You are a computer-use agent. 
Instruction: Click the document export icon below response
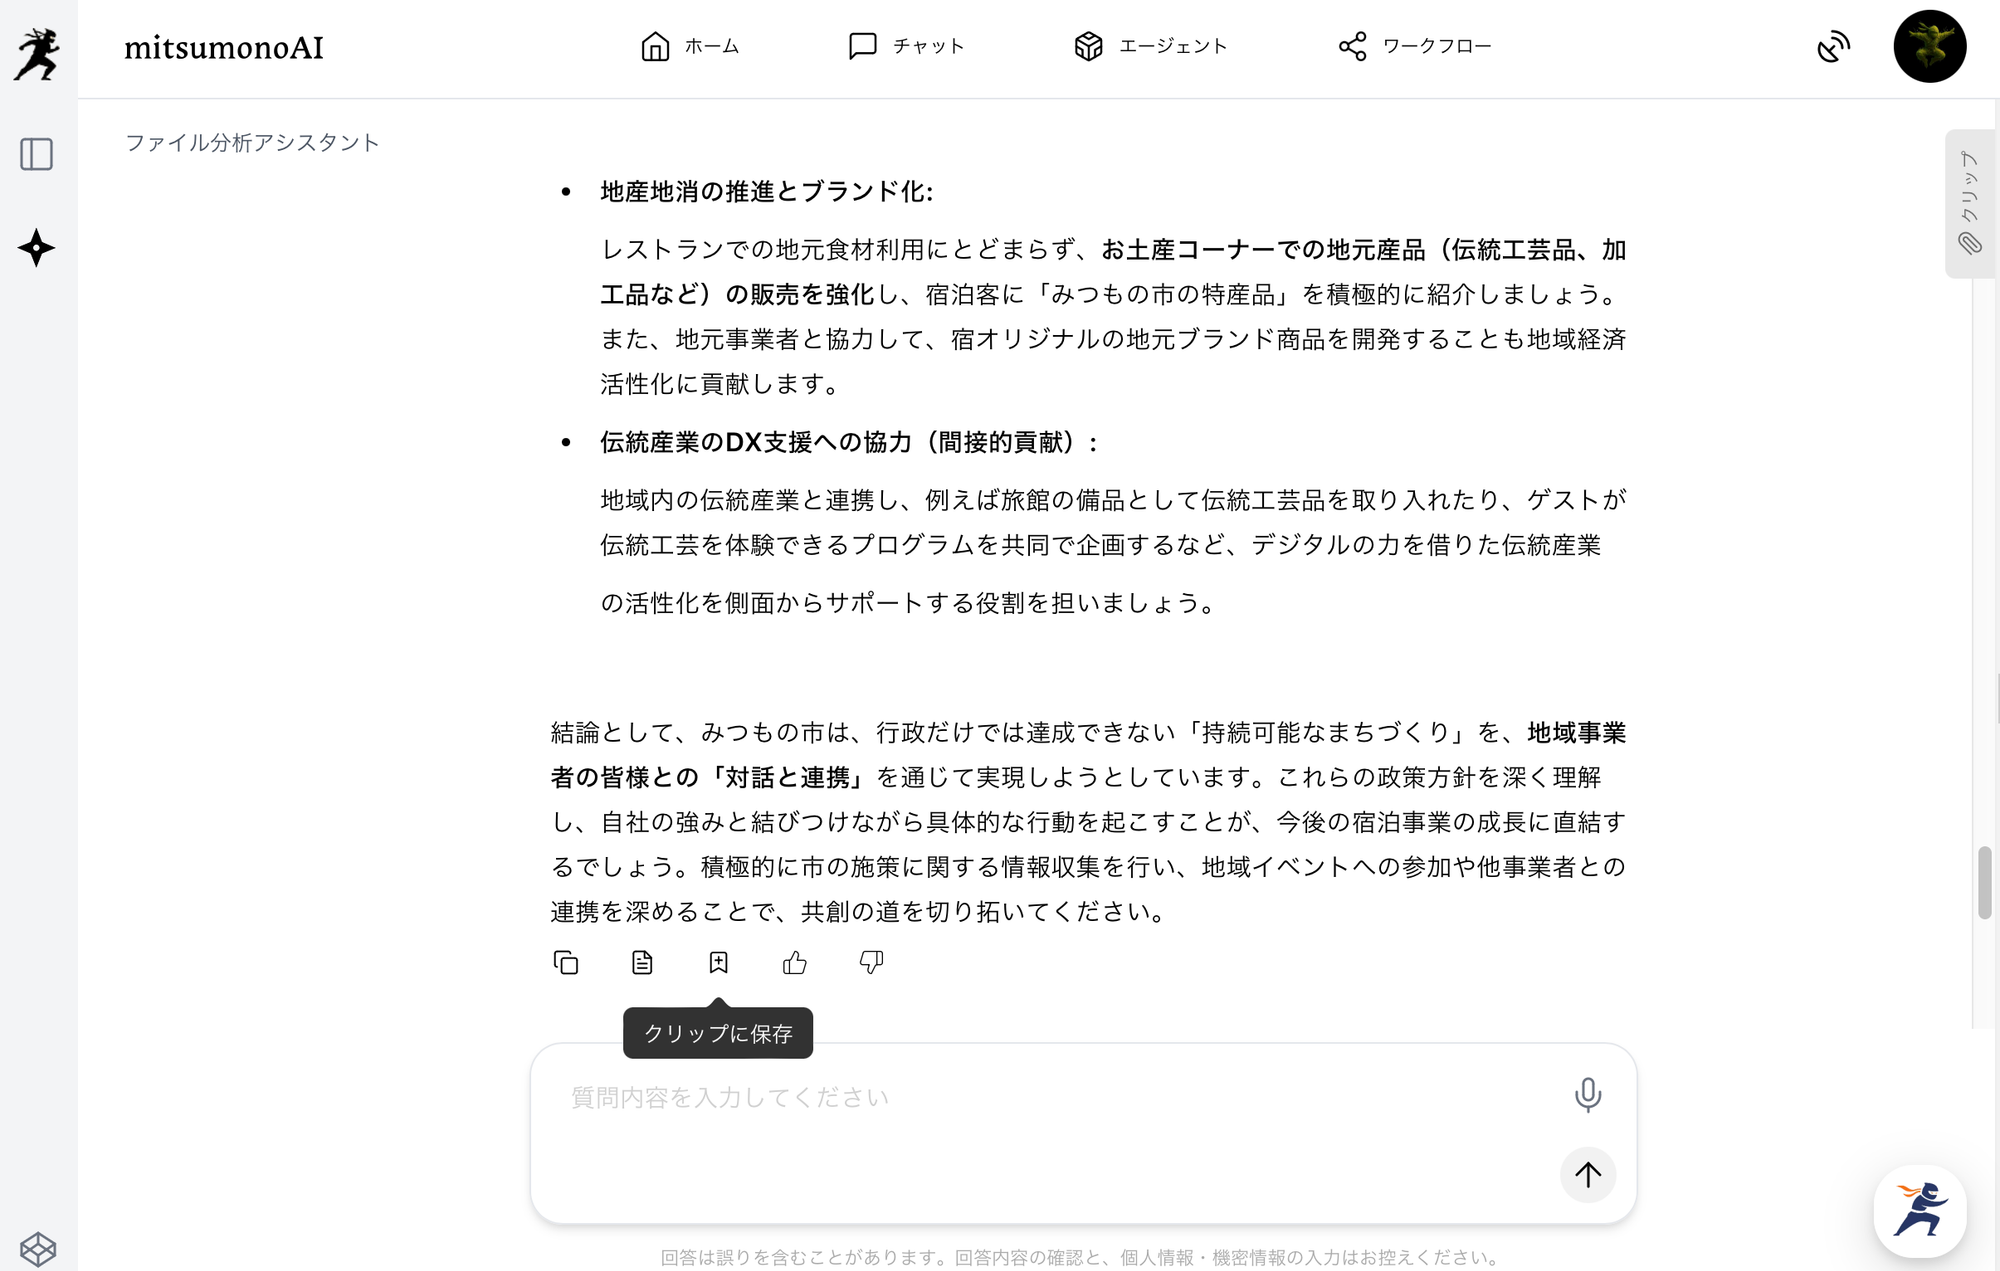pyautogui.click(x=642, y=962)
